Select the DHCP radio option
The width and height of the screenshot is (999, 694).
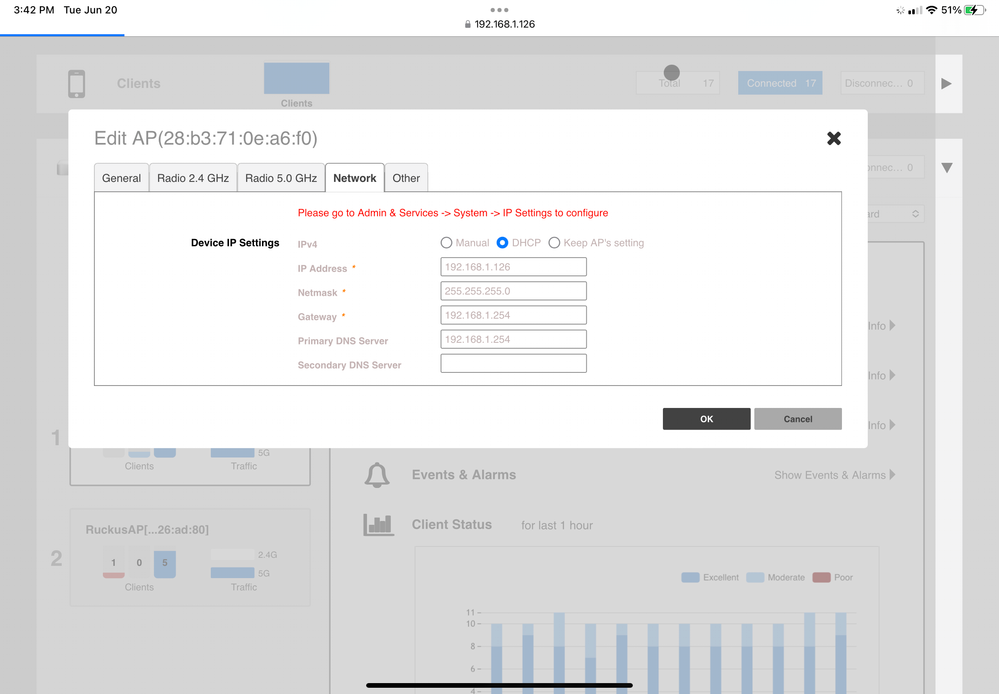[x=503, y=243]
